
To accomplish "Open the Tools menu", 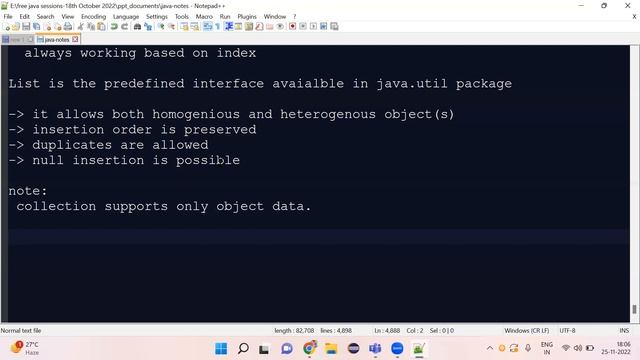I will pos(182,16).
